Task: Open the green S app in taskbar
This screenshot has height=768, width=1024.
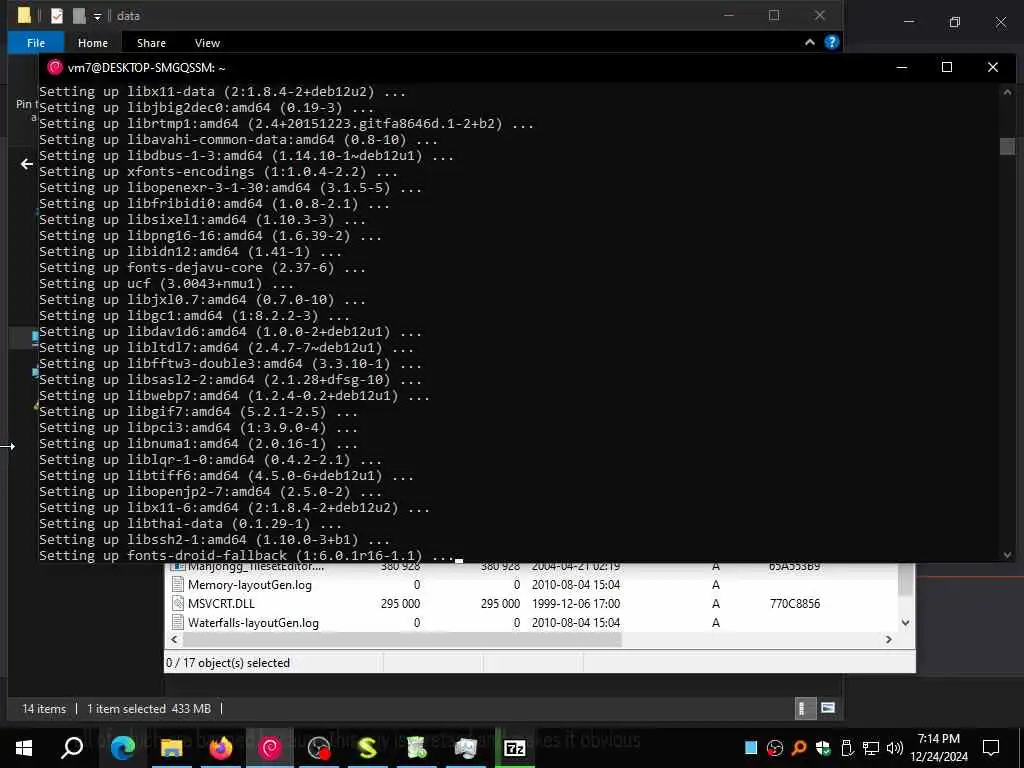Action: point(368,748)
